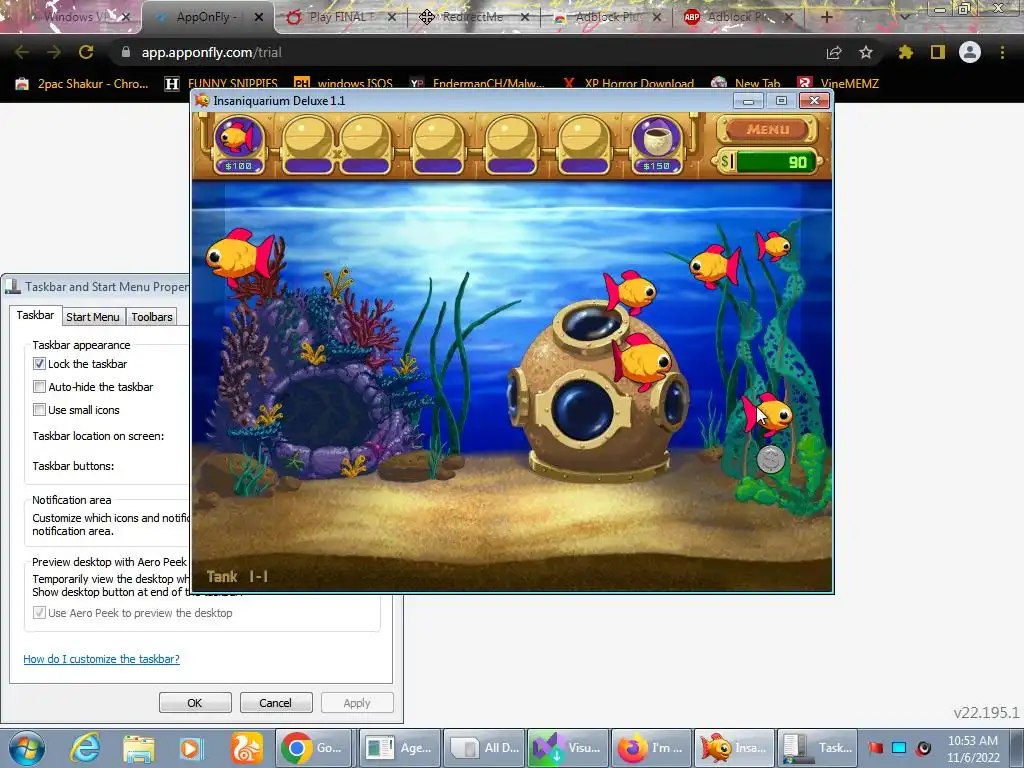Screen dimensions: 1024x768
Task: Open the UC Browser taskbar icon
Action: pos(246,748)
